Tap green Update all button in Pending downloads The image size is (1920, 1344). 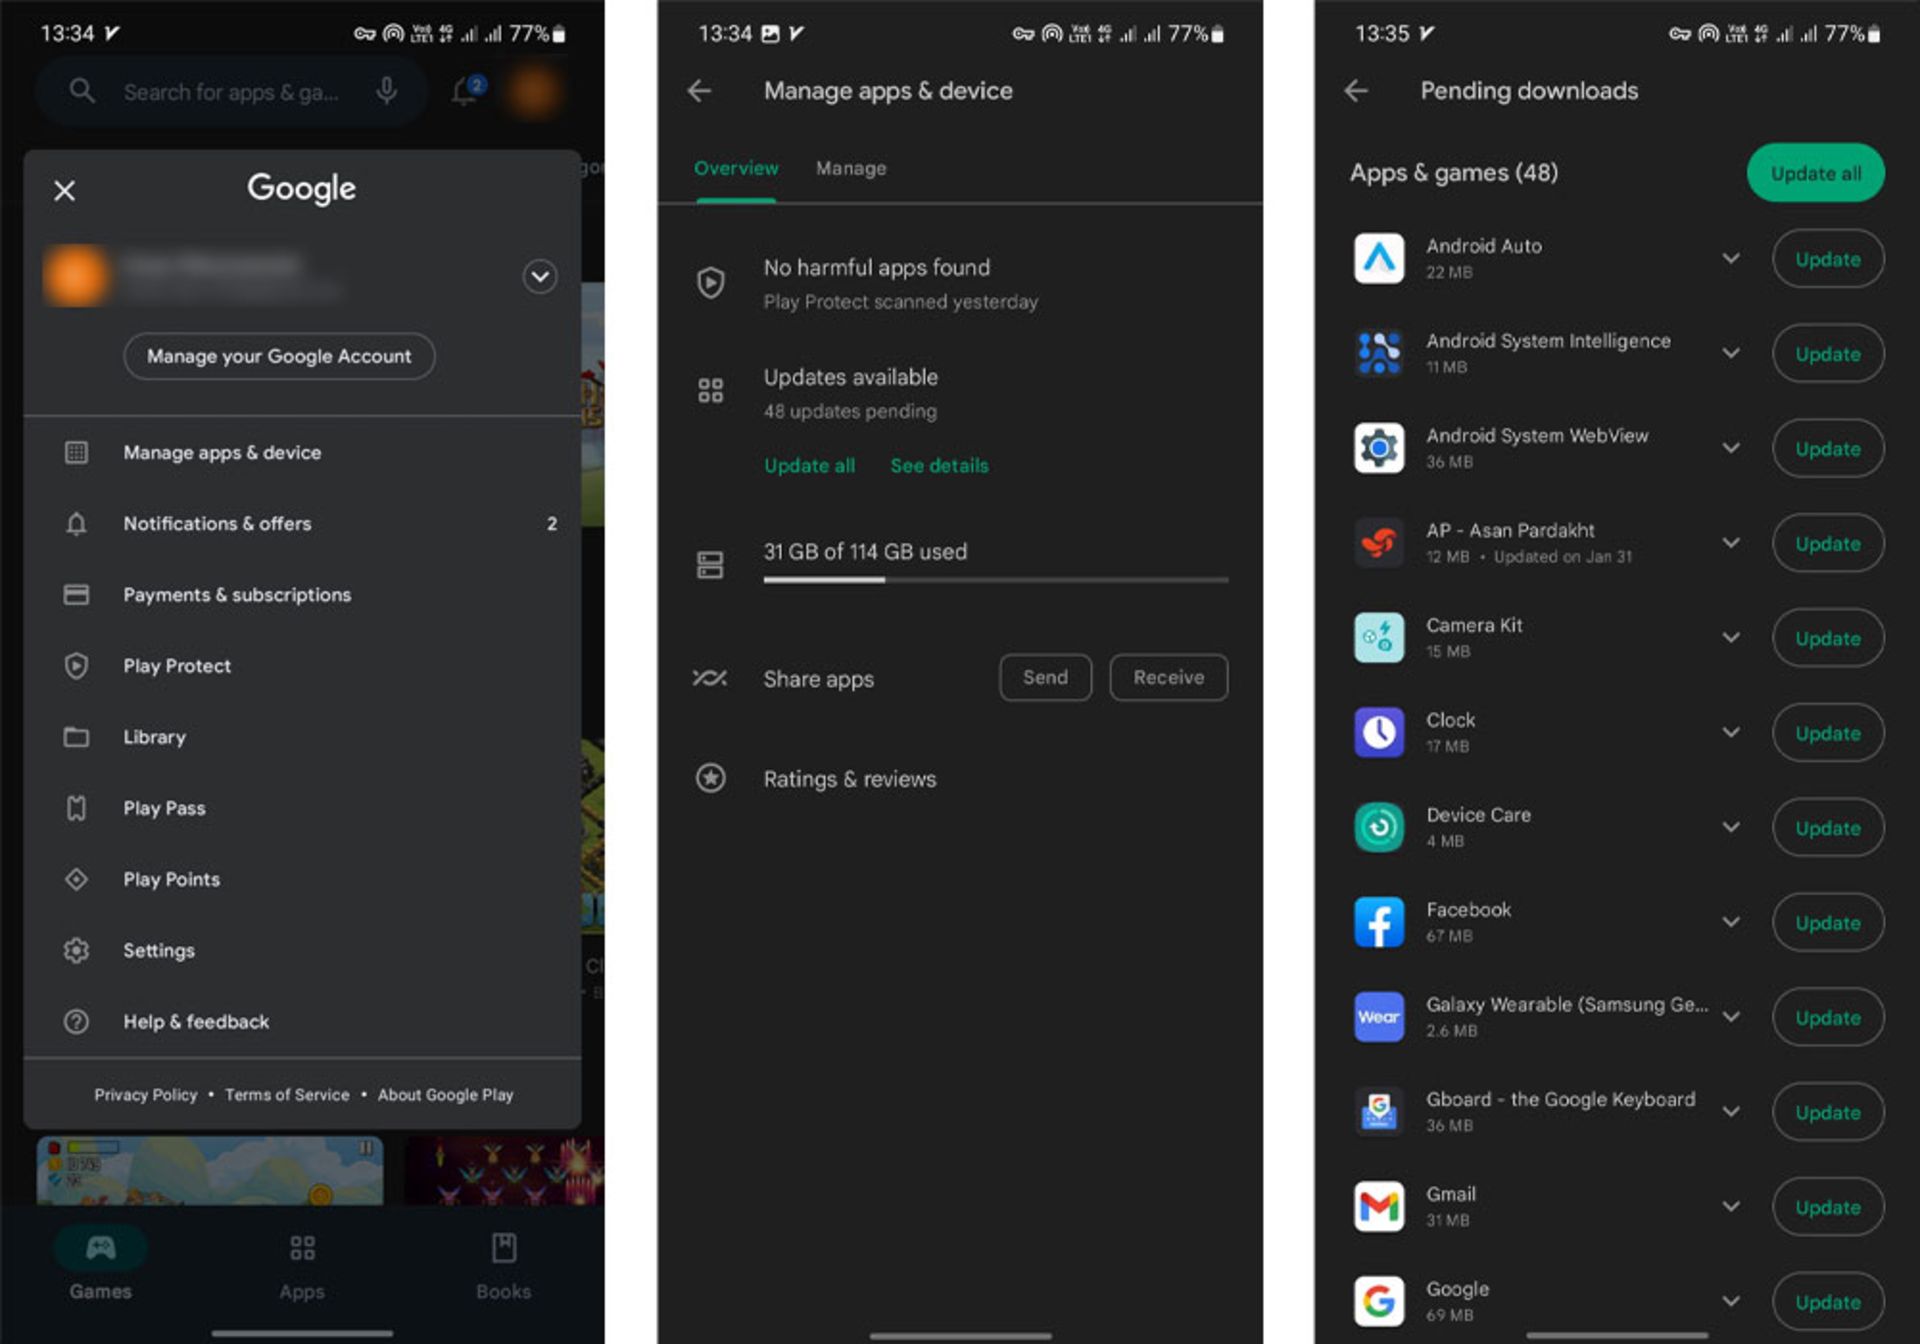pyautogui.click(x=1815, y=173)
